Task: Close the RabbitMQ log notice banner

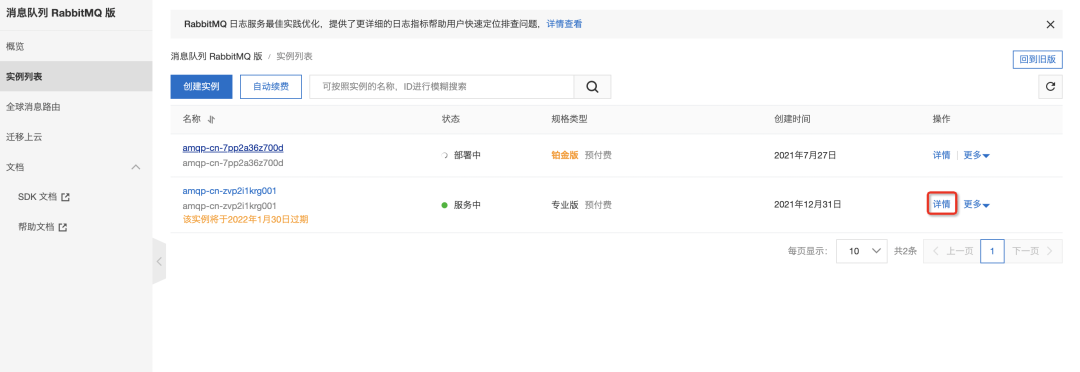Action: coord(1050,24)
